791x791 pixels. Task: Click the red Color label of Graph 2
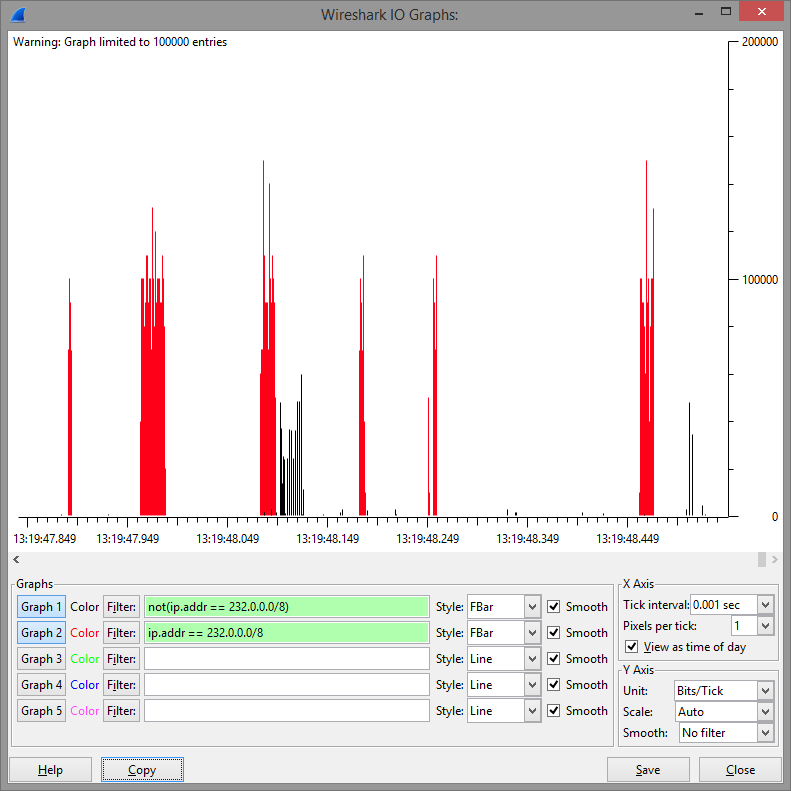pos(85,633)
